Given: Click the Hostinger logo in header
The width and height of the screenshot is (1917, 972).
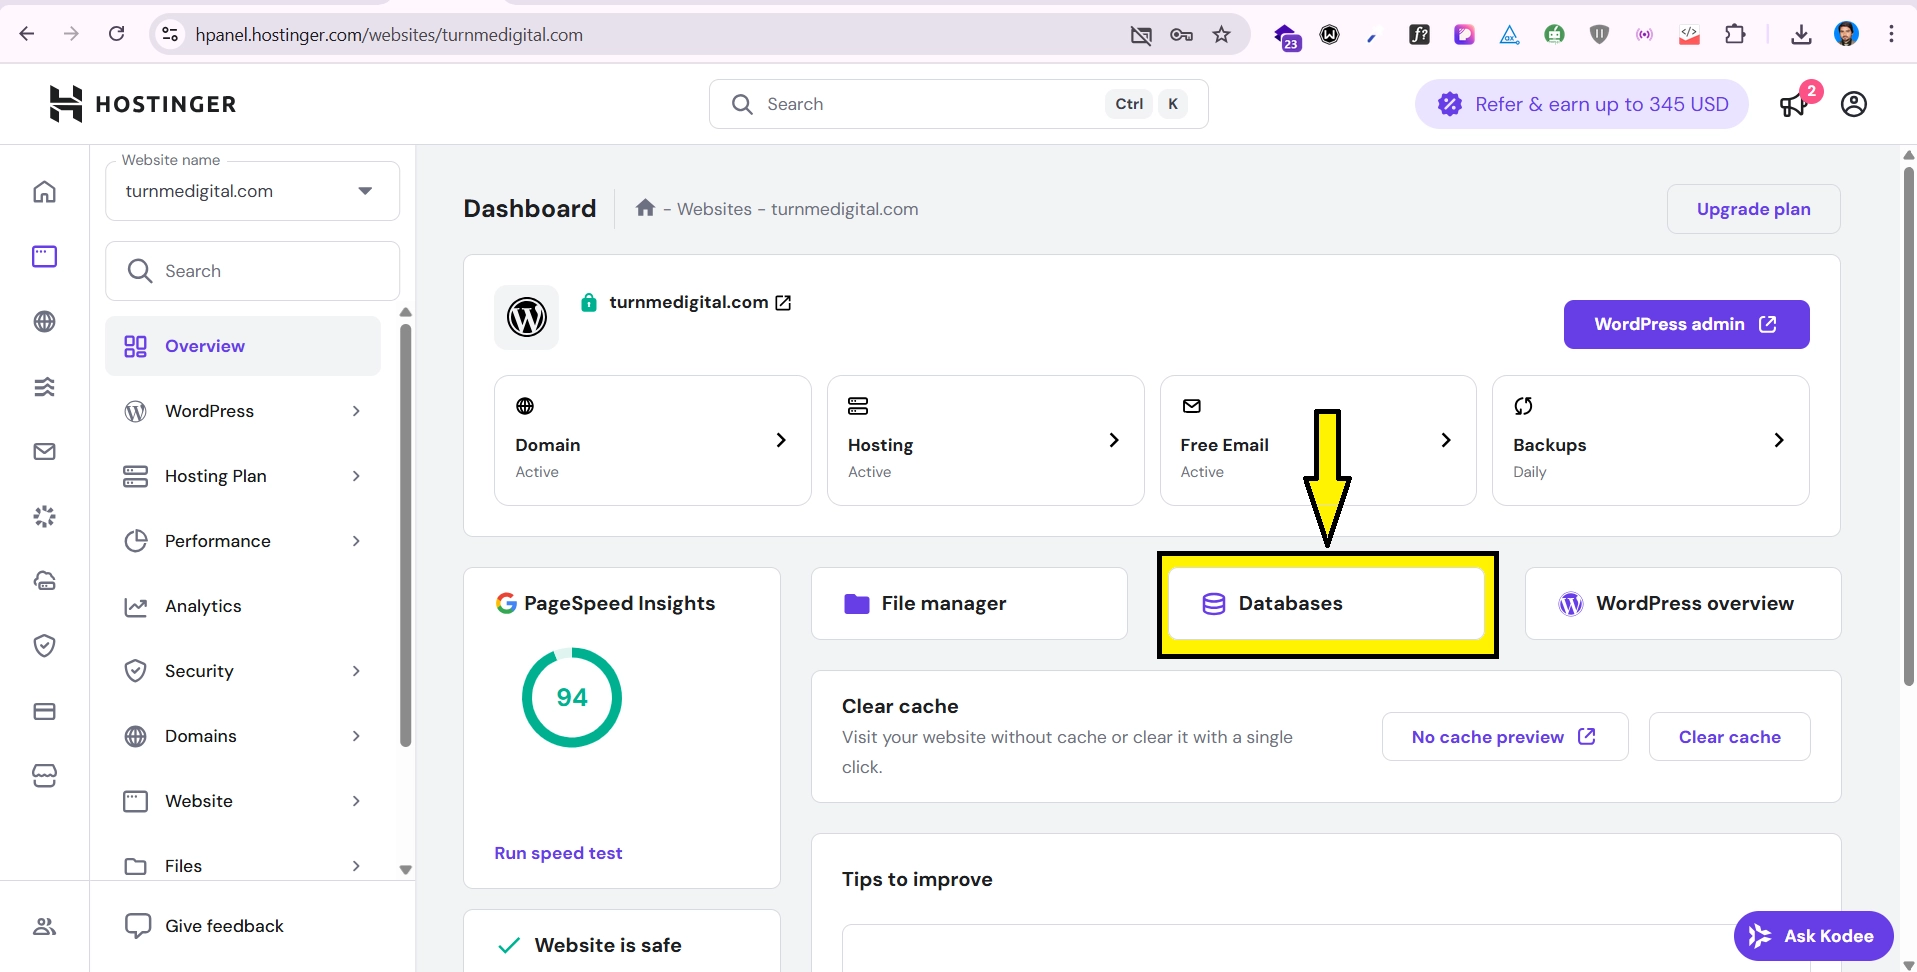Looking at the screenshot, I should [142, 104].
